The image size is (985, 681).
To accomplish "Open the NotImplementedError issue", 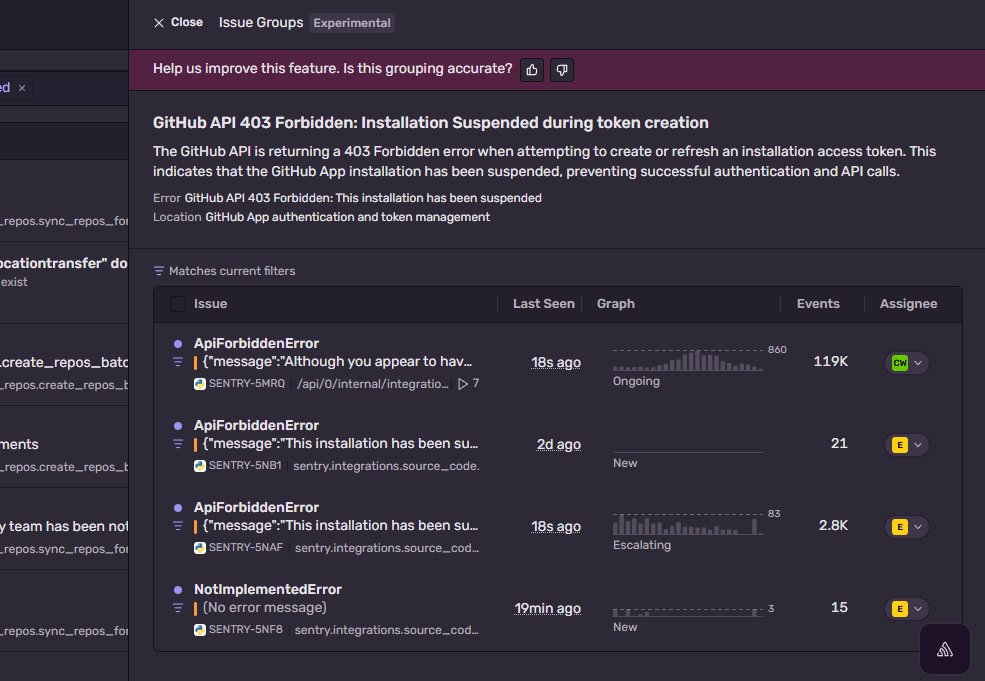I will pyautogui.click(x=268, y=589).
